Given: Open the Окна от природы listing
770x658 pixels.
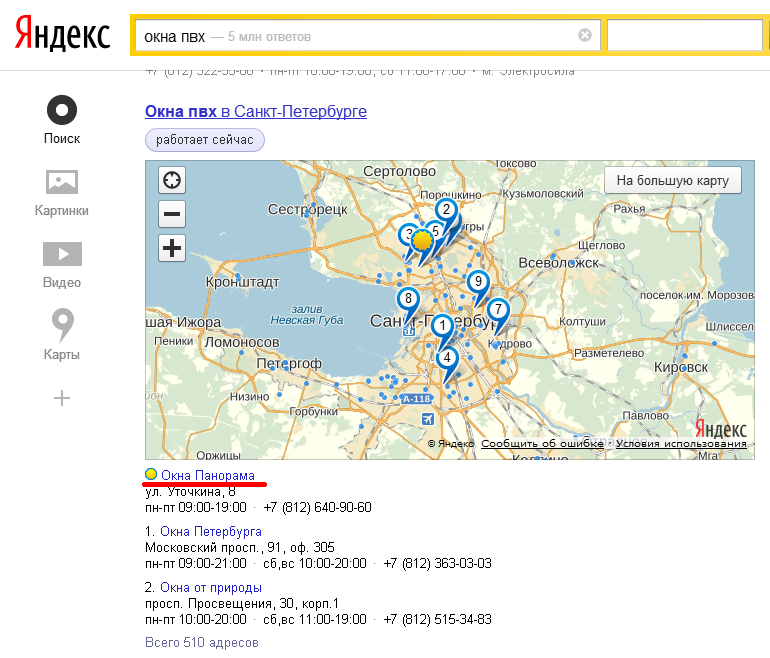Looking at the screenshot, I should (210, 587).
